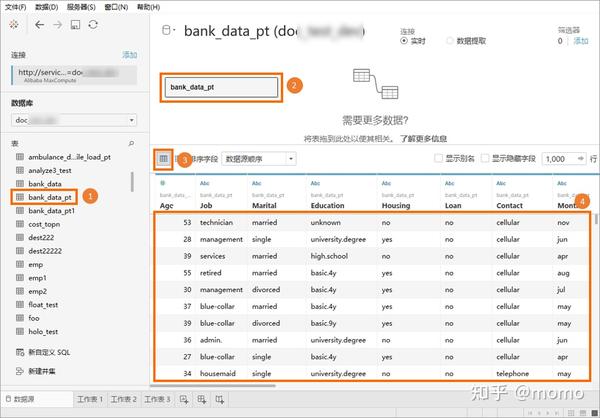This screenshot has height=418, width=600.
Task: Select the Alibaba MaxCompute connection entry
Action: [74, 75]
